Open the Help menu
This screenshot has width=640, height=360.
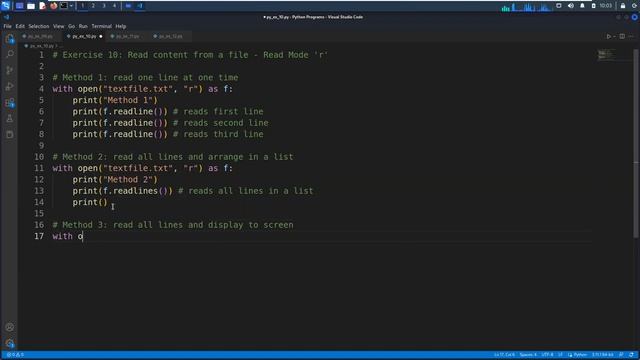point(120,26)
